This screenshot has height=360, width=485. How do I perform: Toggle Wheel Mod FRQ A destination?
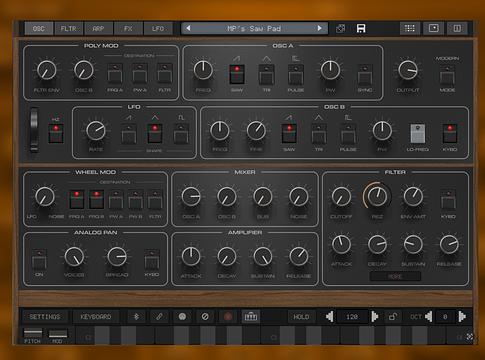point(76,199)
